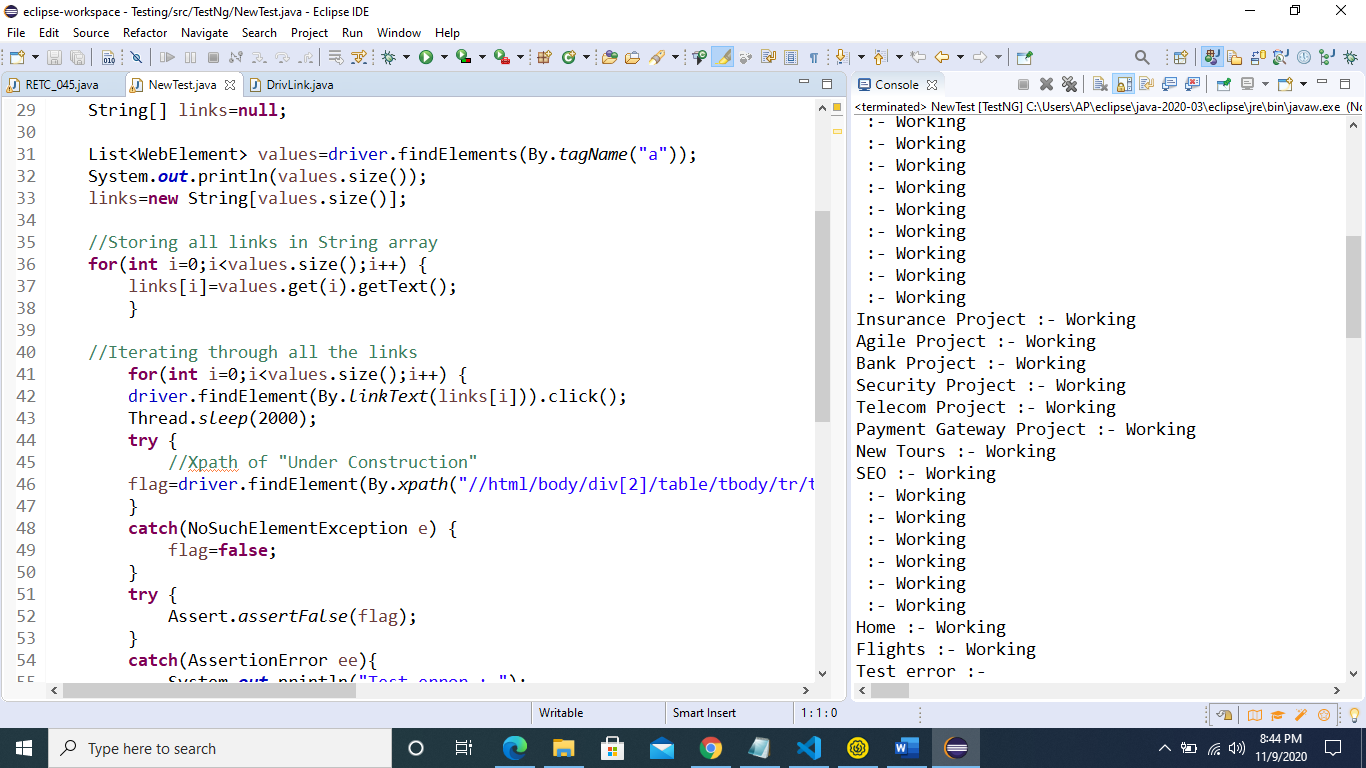Open the Display Selected Console dropdown
Viewport: 1366px width, 768px height.
click(x=1264, y=85)
